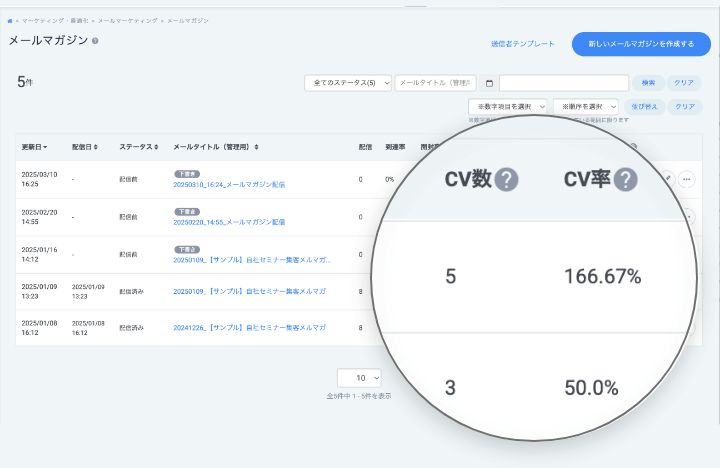Sort by メールタイトル（管理用） column header
This screenshot has width=720, height=468.
(216, 147)
